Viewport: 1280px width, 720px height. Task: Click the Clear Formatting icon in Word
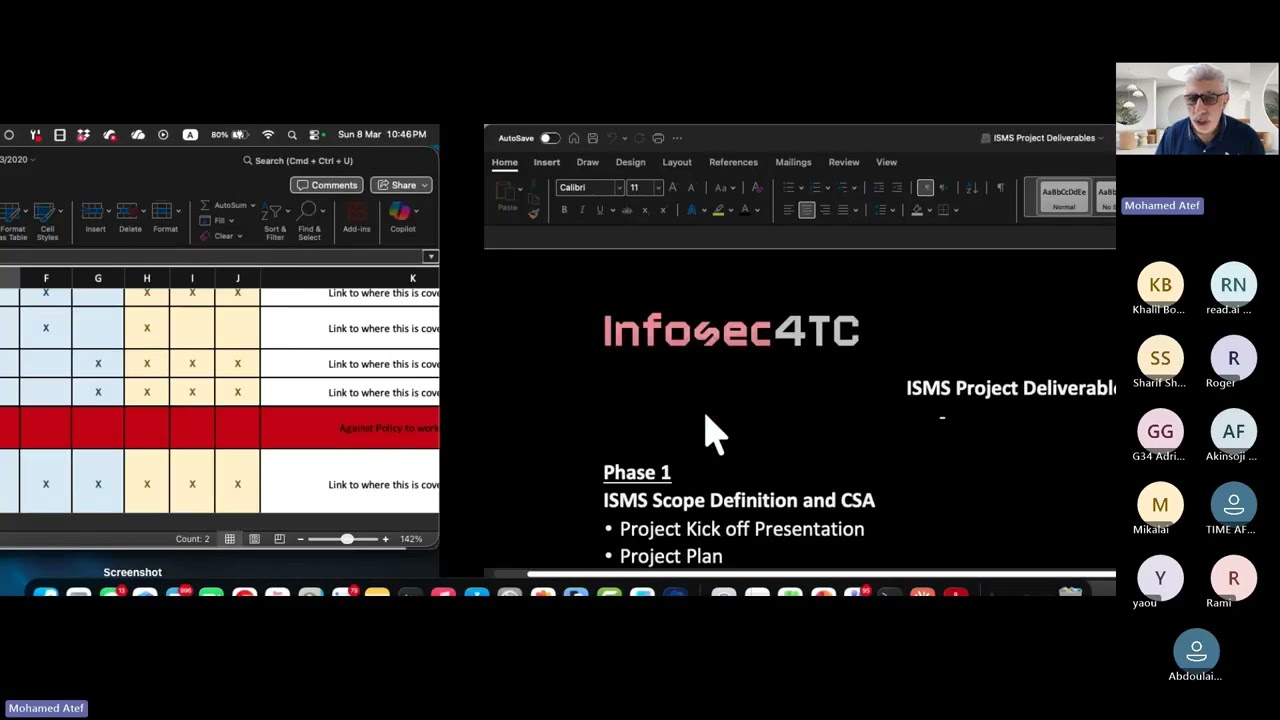click(x=757, y=188)
